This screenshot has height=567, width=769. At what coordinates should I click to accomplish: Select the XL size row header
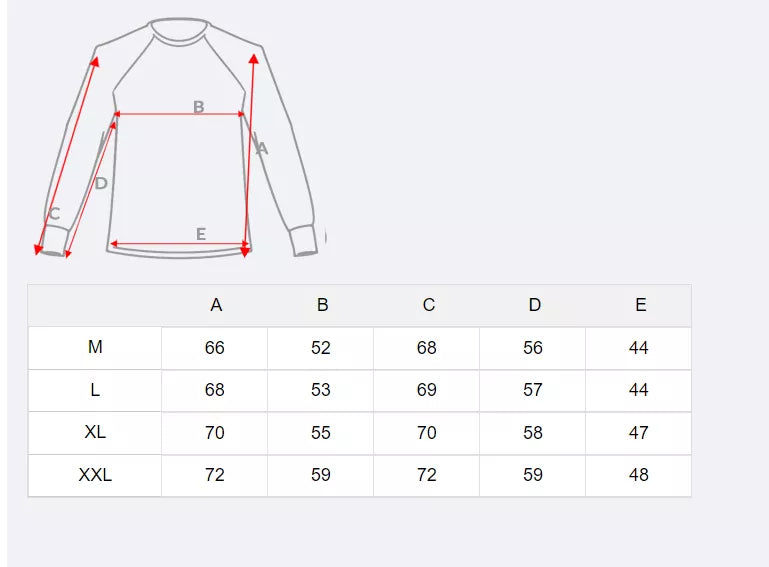95,432
